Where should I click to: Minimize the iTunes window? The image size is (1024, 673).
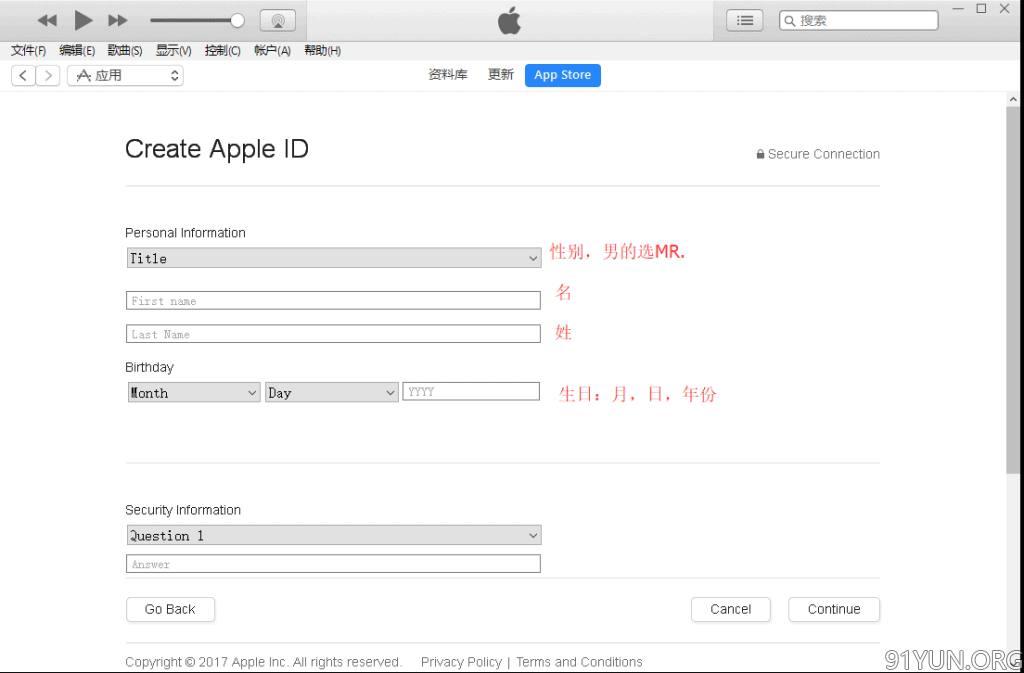pos(958,8)
